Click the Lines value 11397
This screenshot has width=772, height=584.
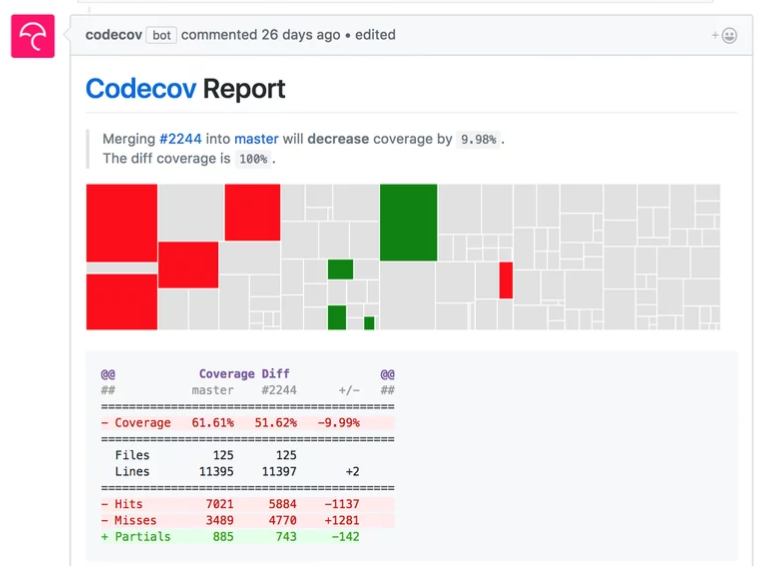pos(279,472)
